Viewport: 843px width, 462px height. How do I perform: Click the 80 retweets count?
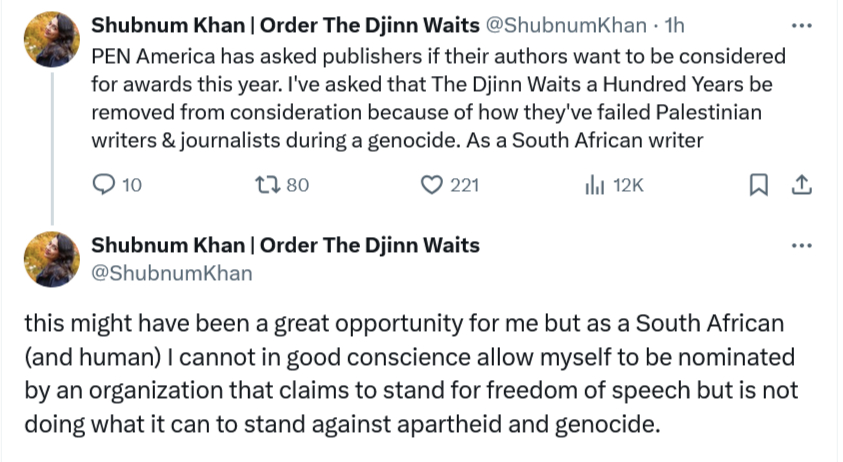point(298,185)
